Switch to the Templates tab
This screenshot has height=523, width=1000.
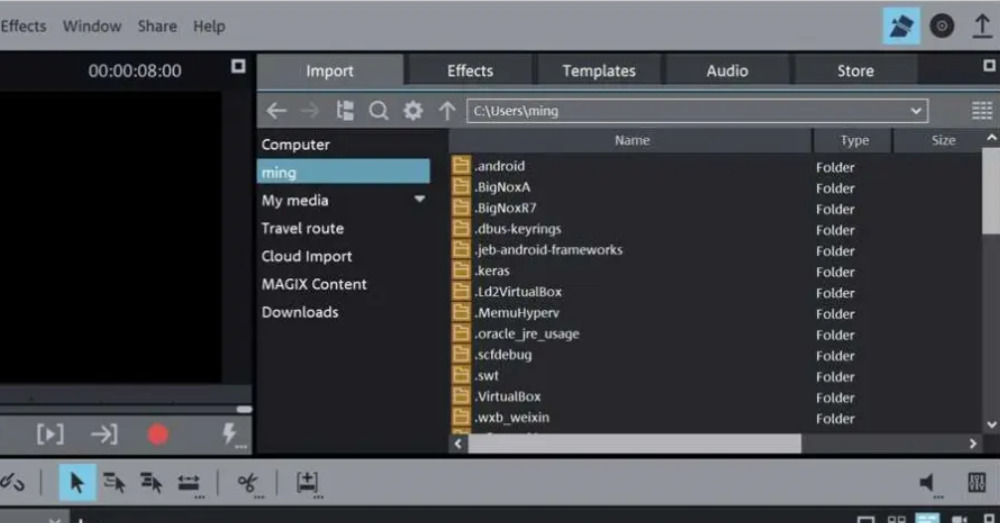(x=599, y=71)
